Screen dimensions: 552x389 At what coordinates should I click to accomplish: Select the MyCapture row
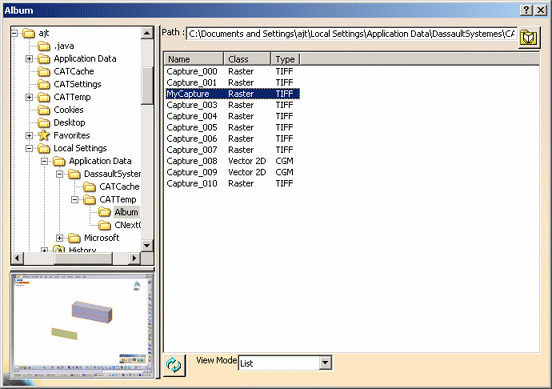pyautogui.click(x=232, y=94)
